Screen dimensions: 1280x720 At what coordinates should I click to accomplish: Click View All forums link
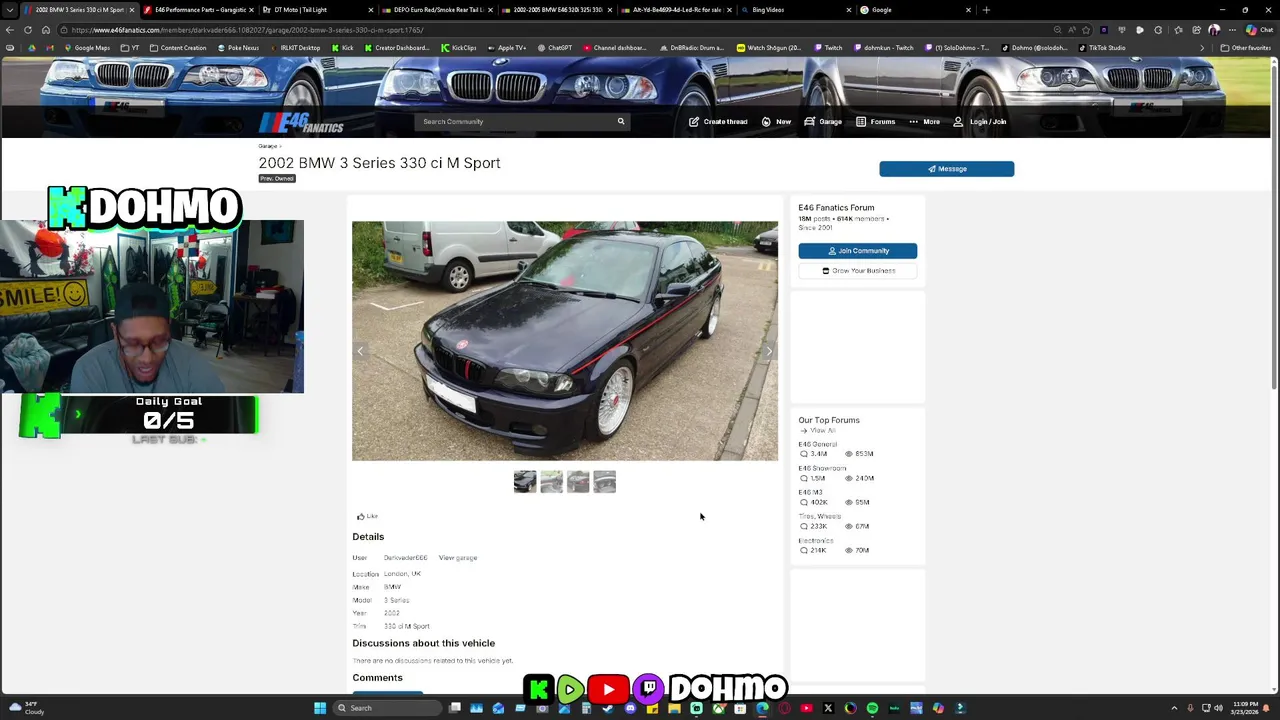click(821, 431)
